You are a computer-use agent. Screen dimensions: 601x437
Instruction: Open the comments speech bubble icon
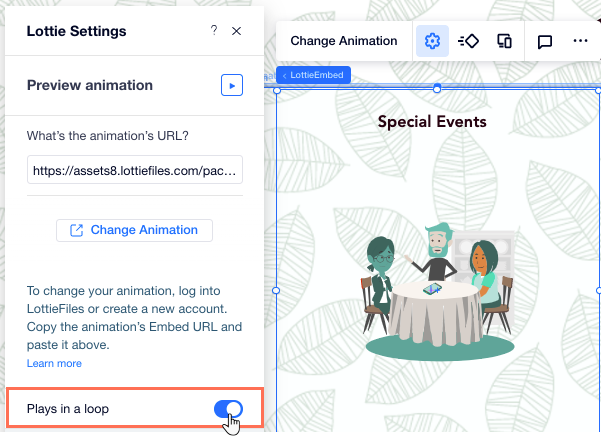tap(545, 41)
